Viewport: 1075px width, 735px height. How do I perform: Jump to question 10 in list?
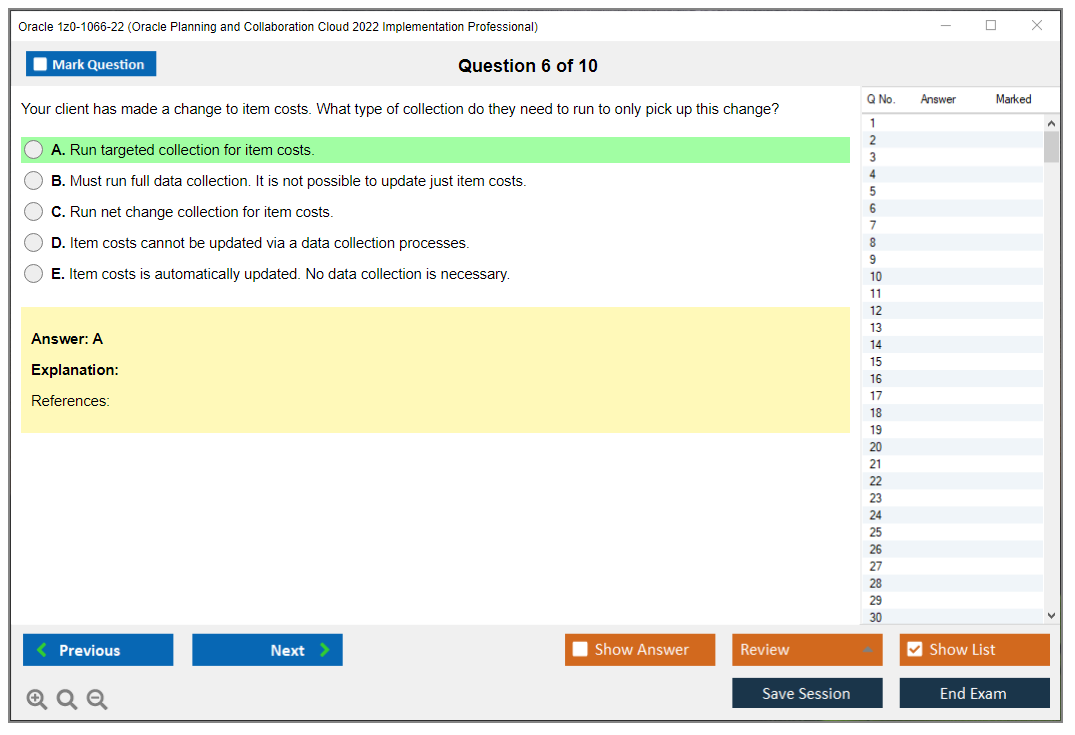pyautogui.click(x=876, y=277)
